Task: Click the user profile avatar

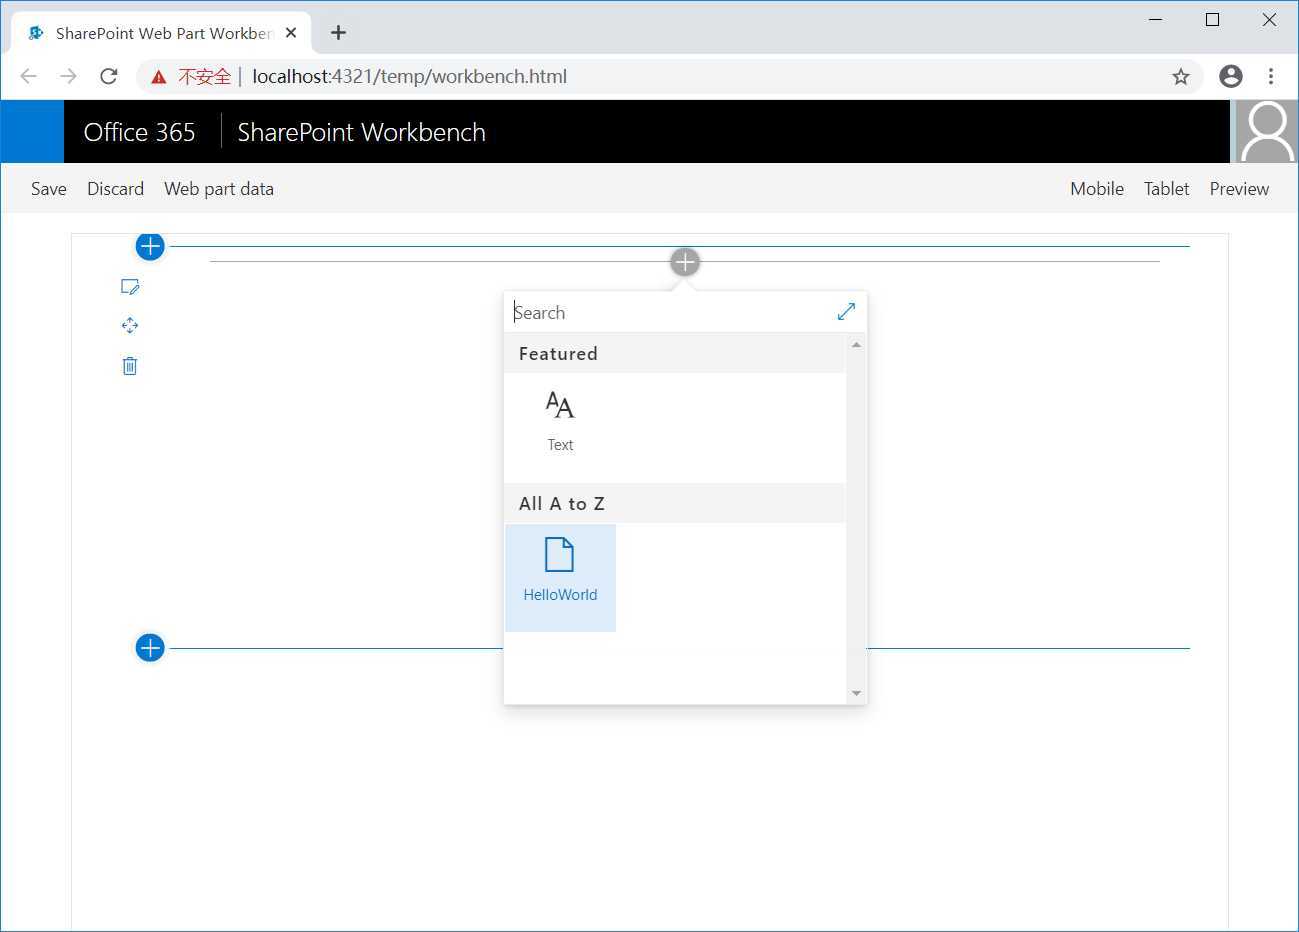Action: (x=1266, y=131)
